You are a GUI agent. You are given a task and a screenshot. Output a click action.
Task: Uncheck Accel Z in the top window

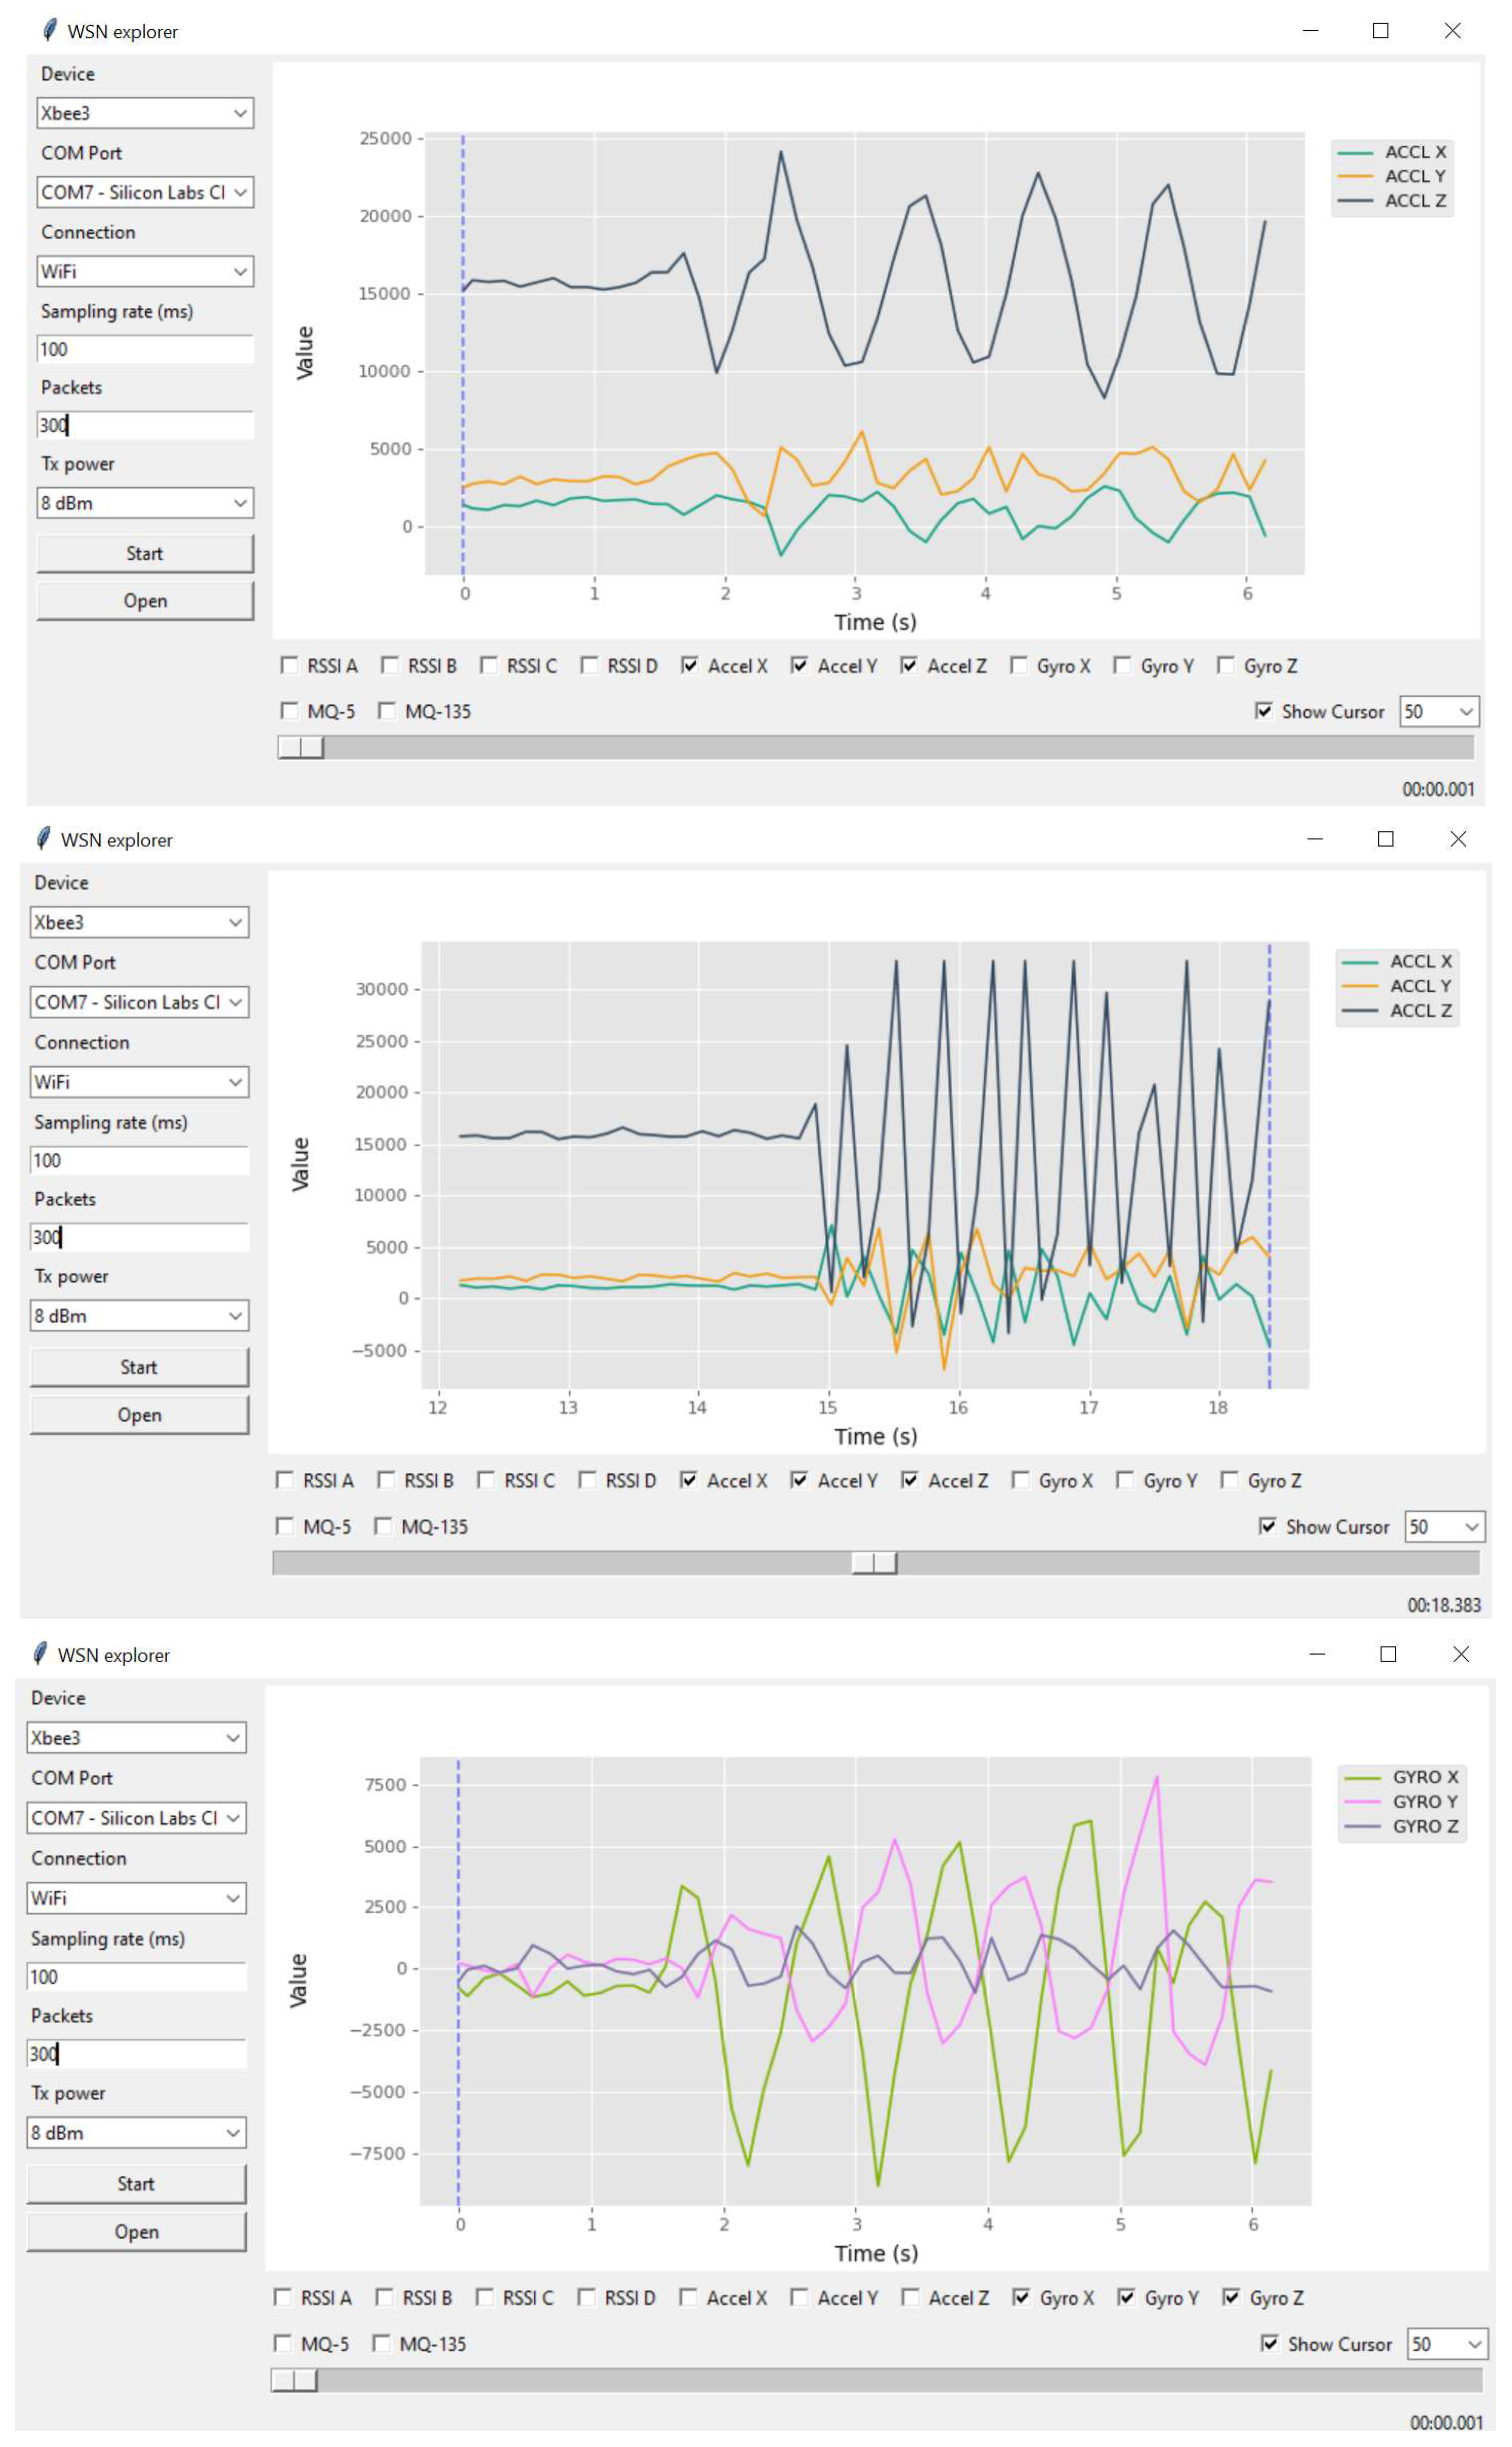point(908,665)
